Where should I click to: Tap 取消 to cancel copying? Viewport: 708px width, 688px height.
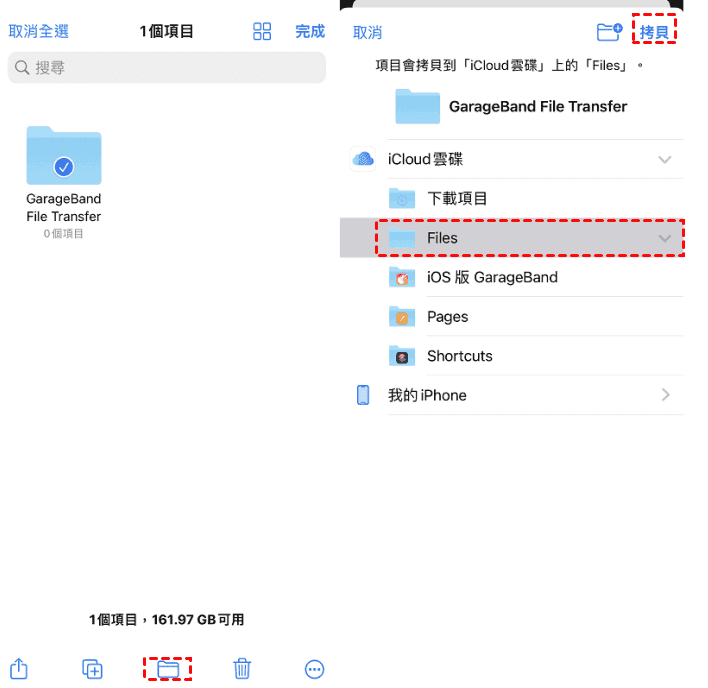point(367,33)
